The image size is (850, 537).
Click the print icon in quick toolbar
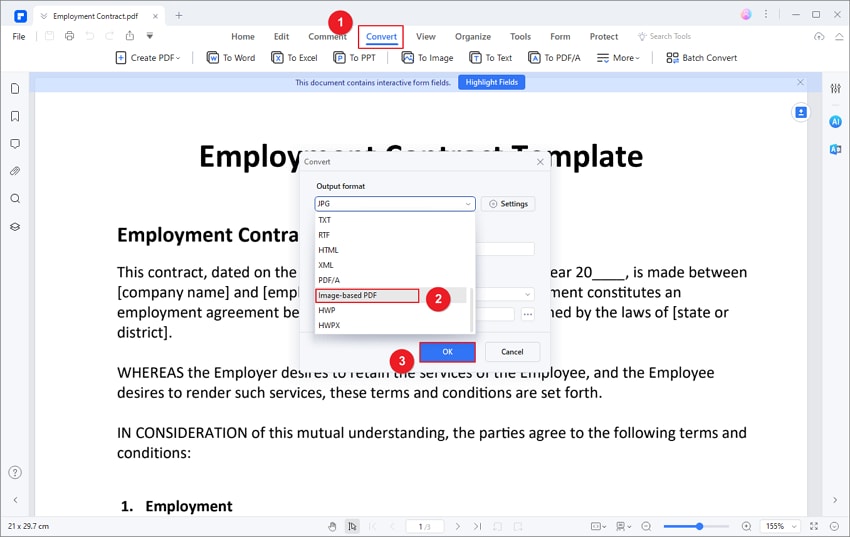69,36
